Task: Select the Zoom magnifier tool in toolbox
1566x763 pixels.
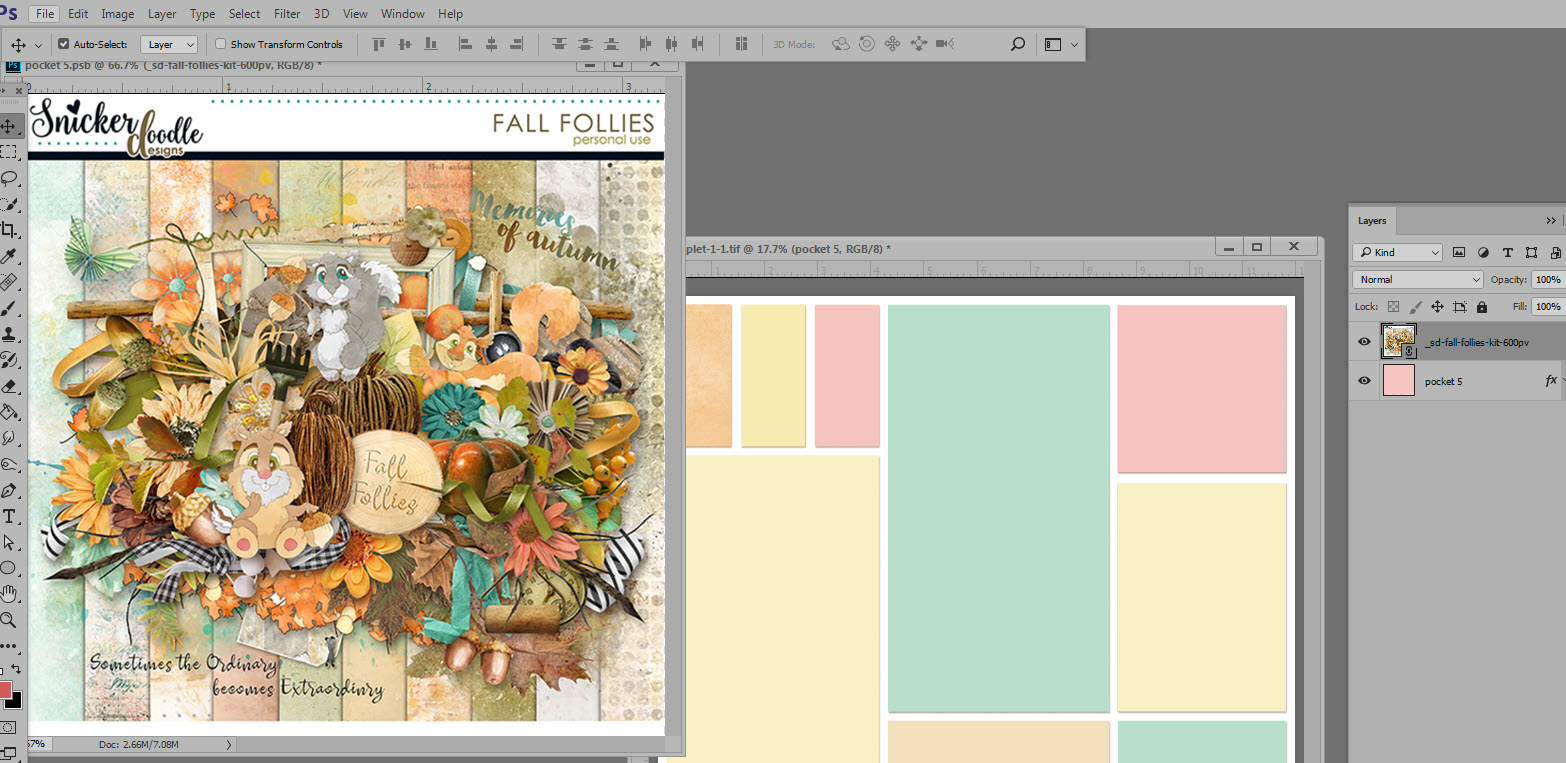Action: (x=9, y=620)
